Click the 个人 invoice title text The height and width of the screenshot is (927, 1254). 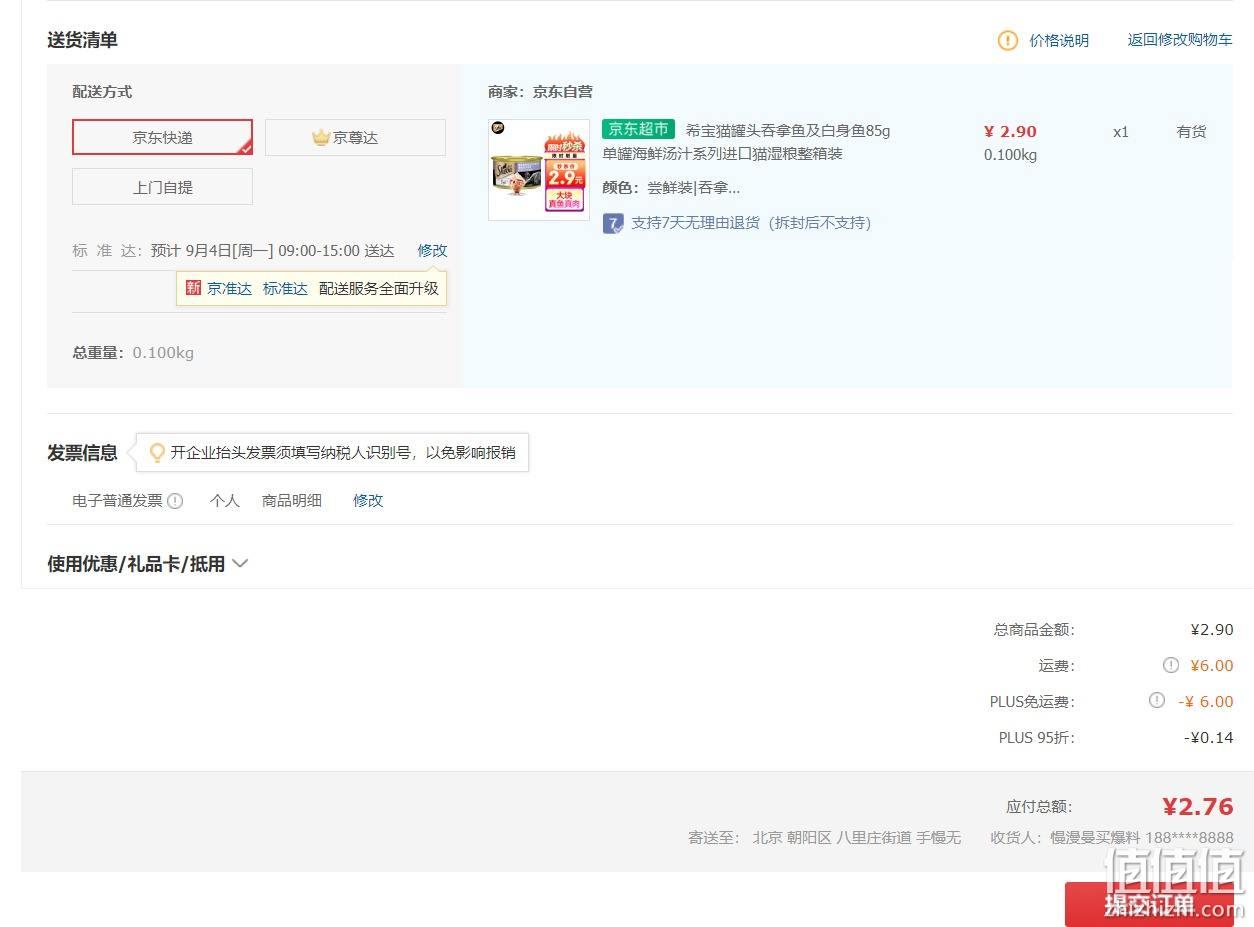[x=225, y=501]
